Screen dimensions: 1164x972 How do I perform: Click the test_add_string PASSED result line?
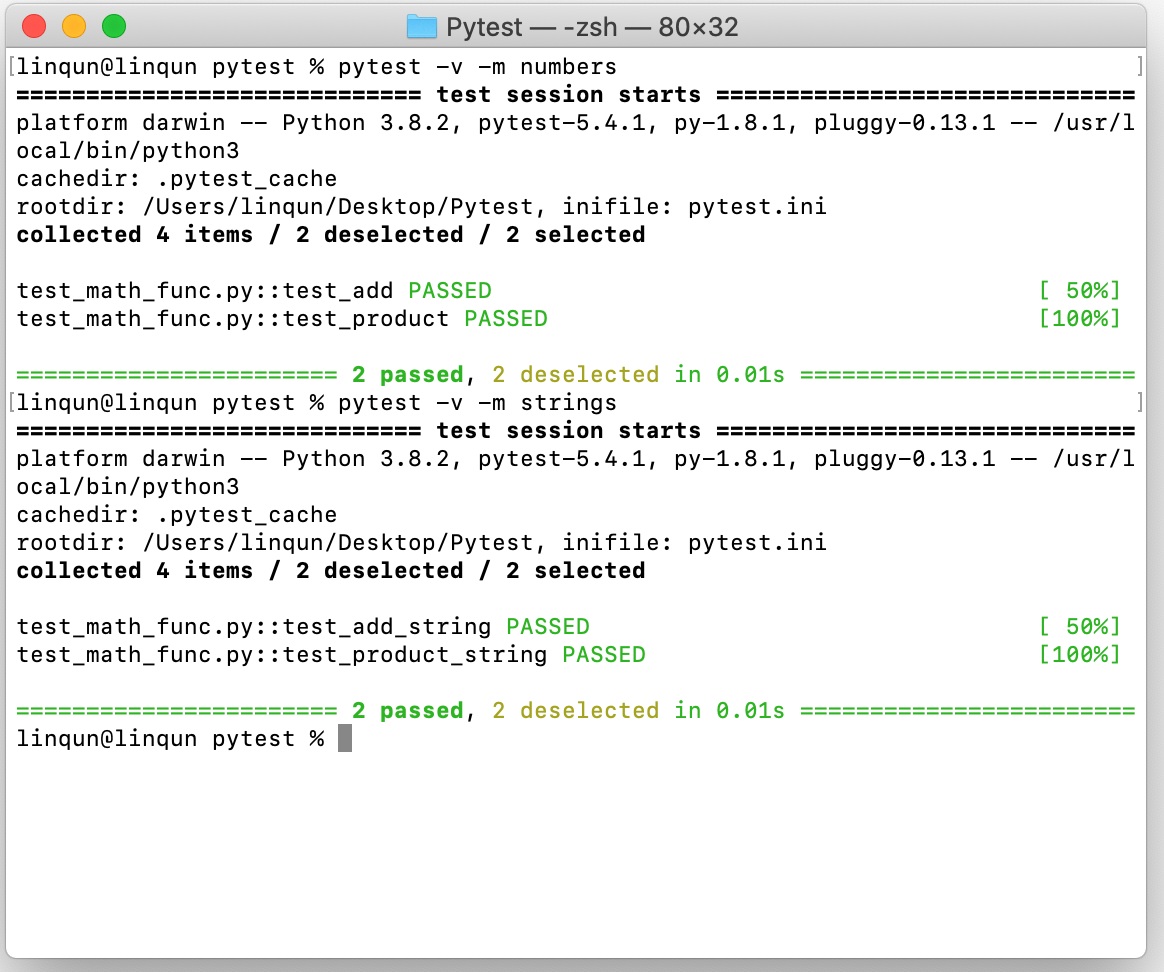tap(303, 627)
